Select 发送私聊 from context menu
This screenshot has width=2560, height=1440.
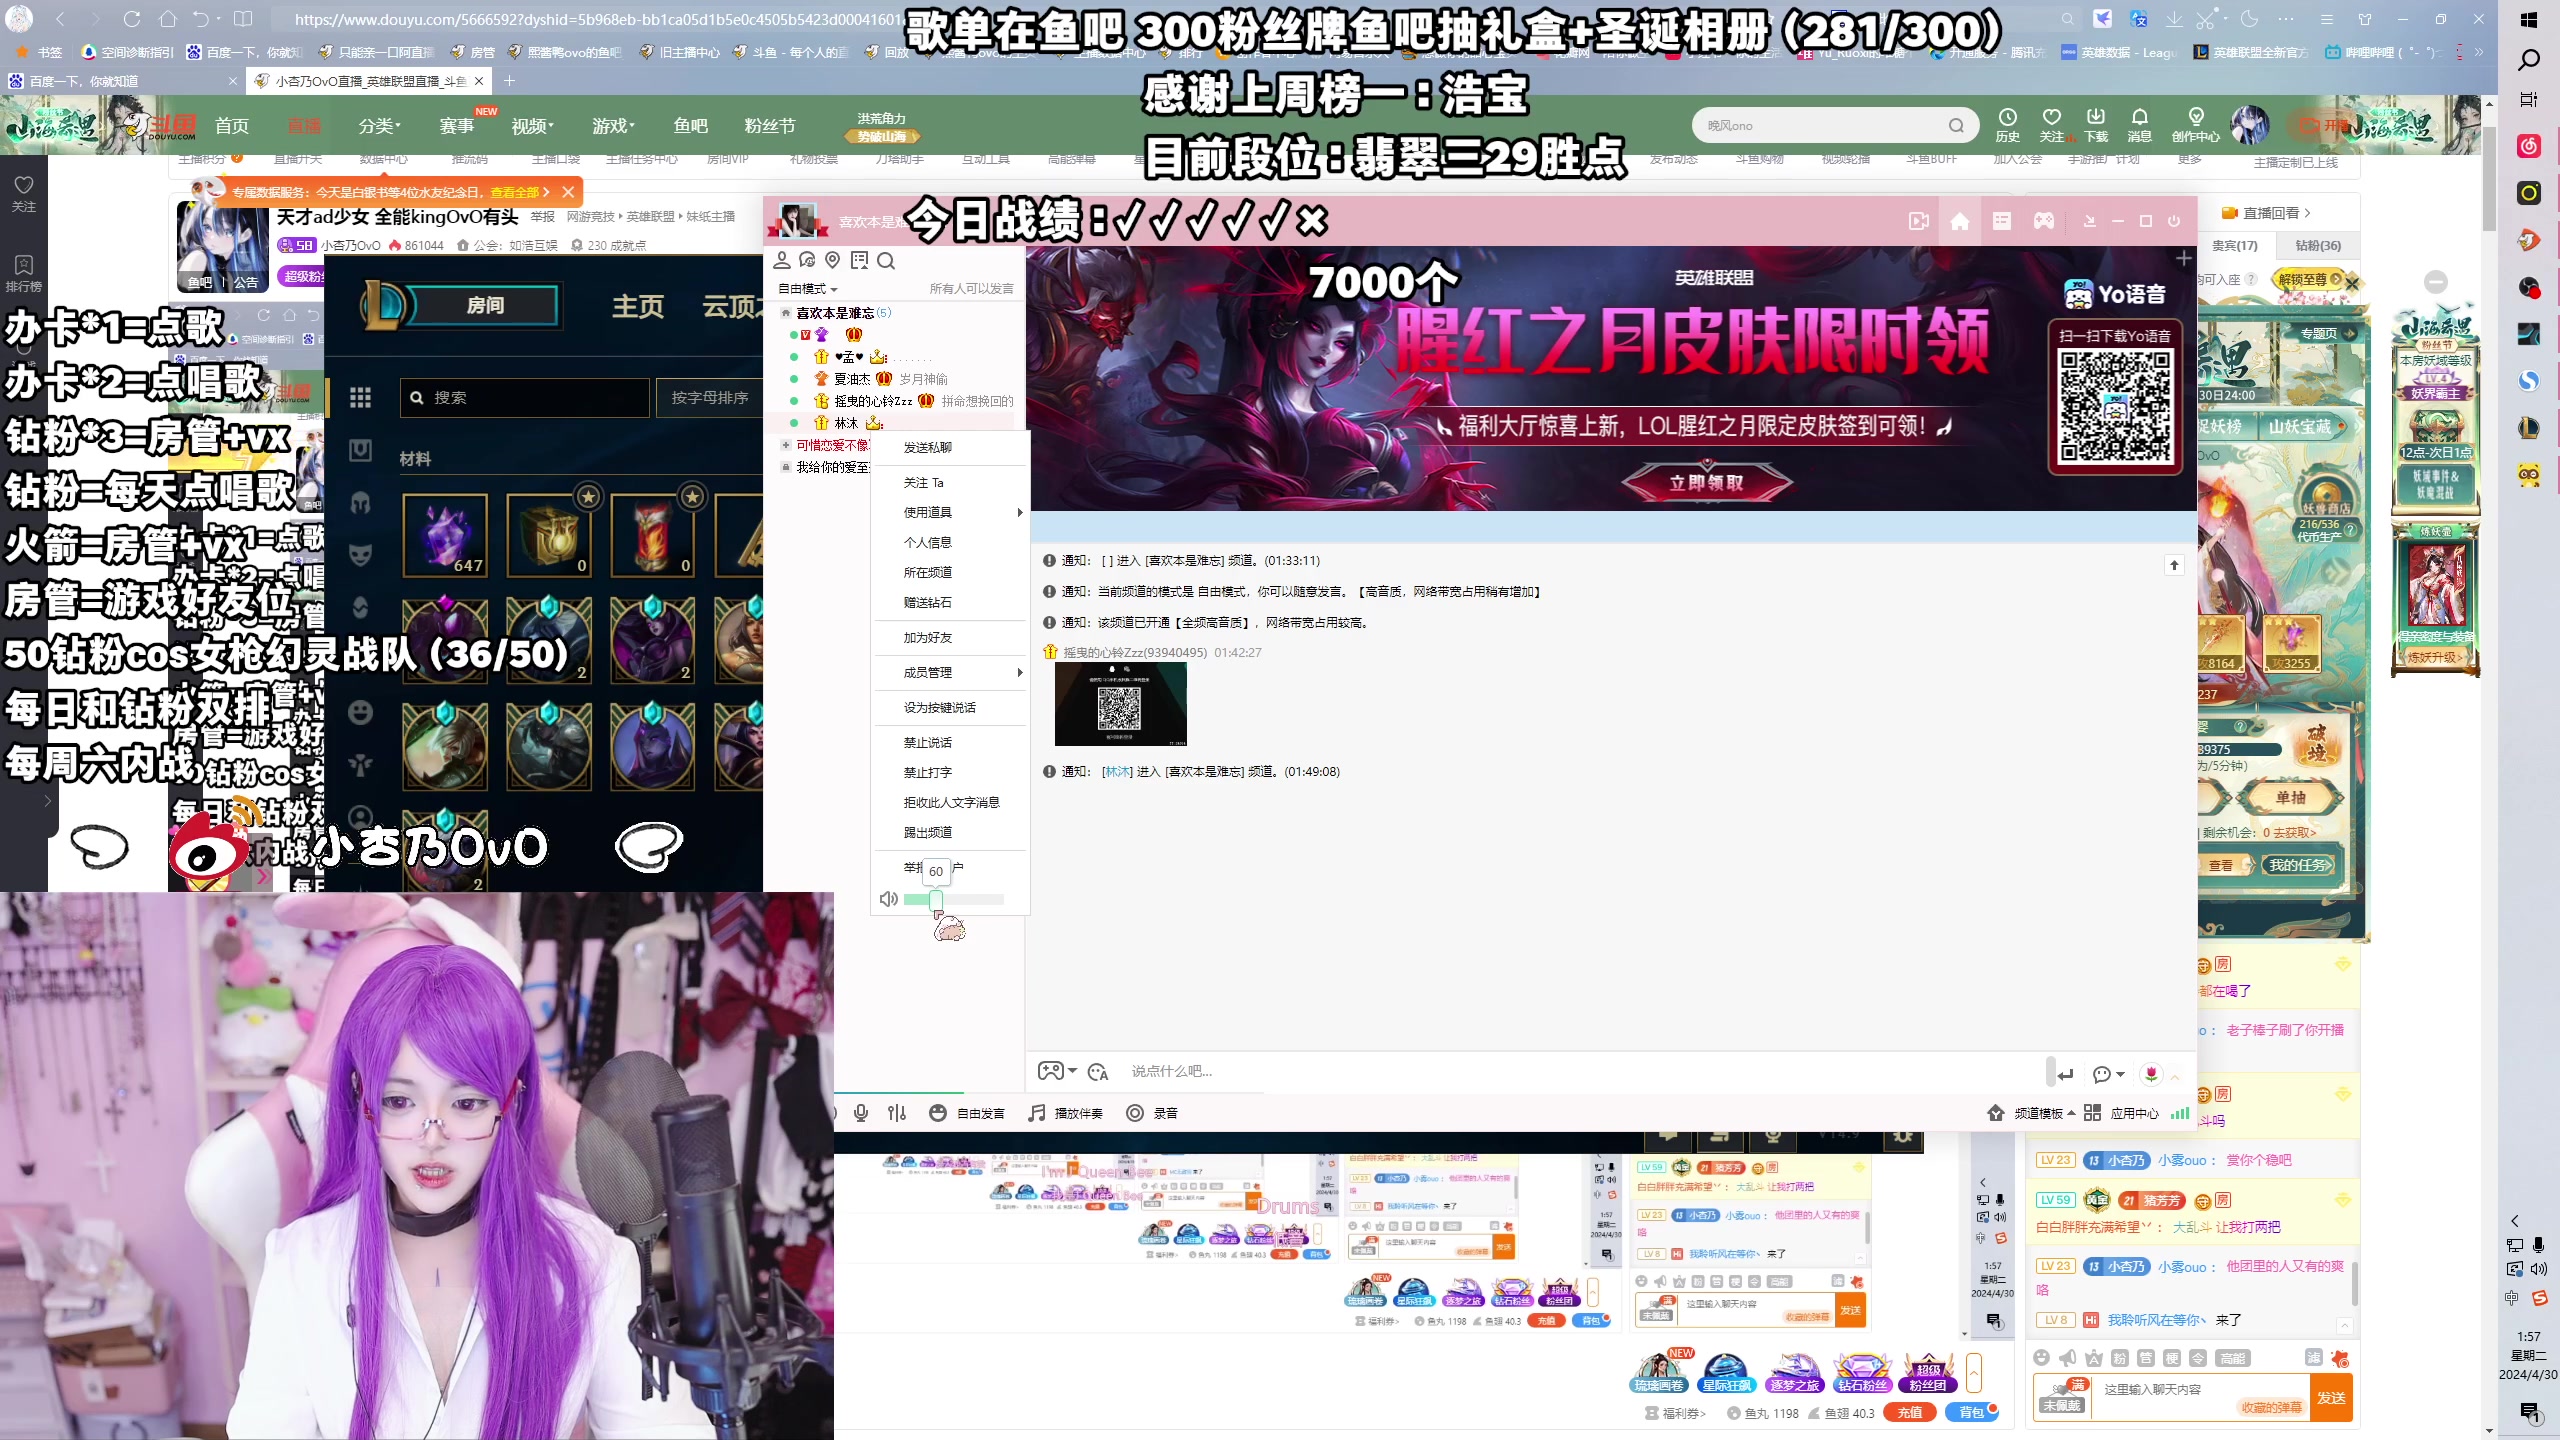tap(928, 447)
